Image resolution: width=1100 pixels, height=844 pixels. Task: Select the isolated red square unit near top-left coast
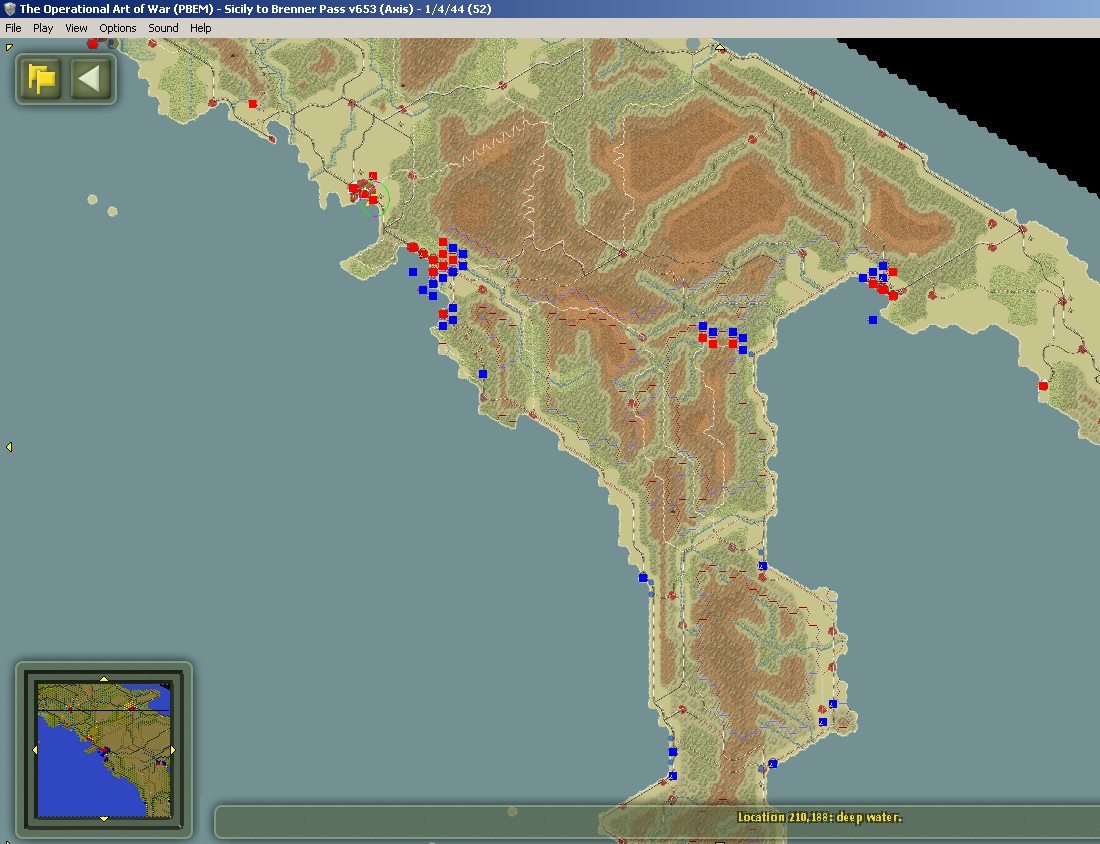pyautogui.click(x=253, y=104)
